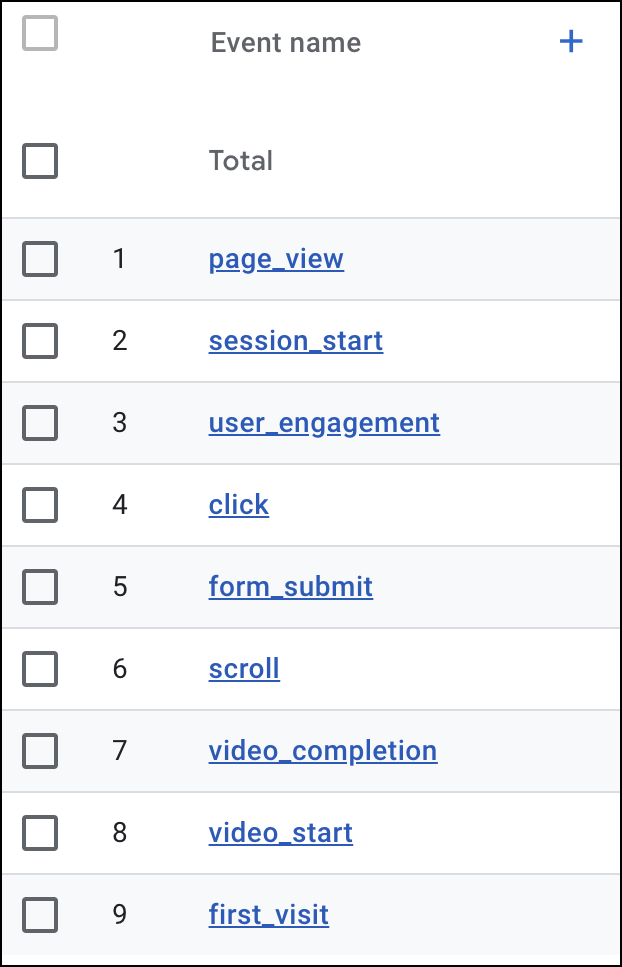Click the Event name column header

point(286,43)
